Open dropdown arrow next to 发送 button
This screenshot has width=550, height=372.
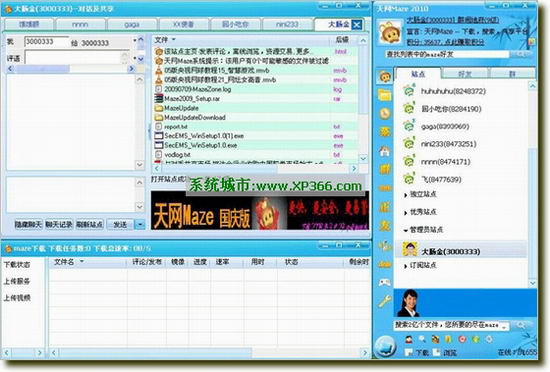140,224
